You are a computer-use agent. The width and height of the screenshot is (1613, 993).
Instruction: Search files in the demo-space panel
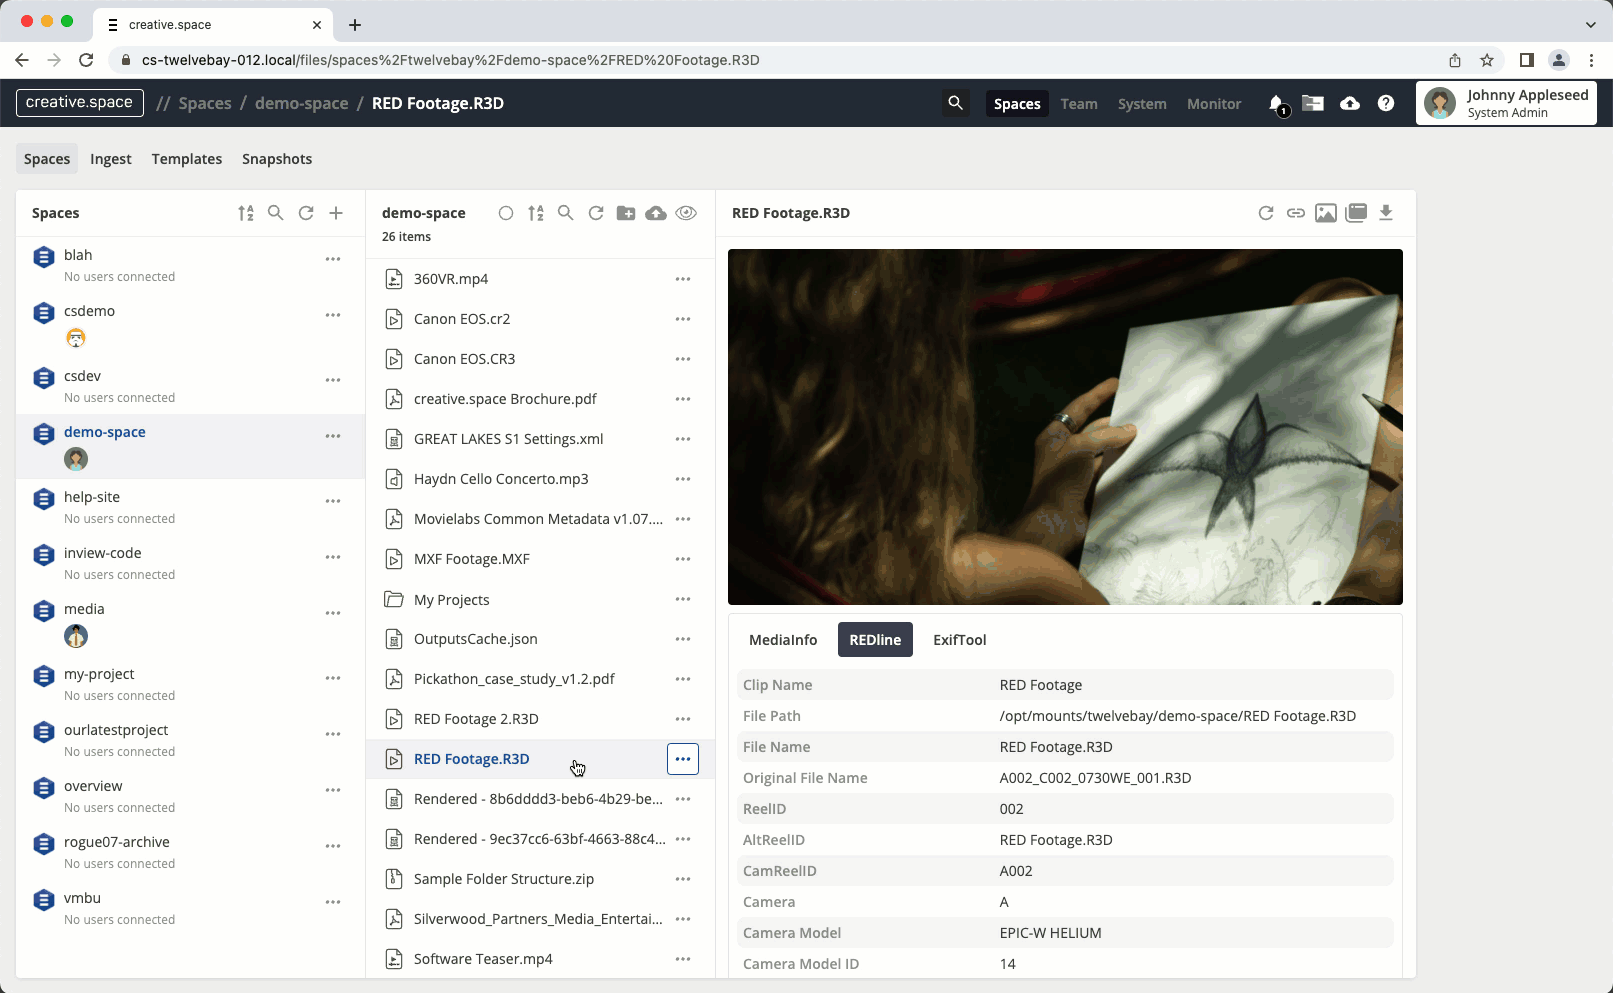click(566, 213)
